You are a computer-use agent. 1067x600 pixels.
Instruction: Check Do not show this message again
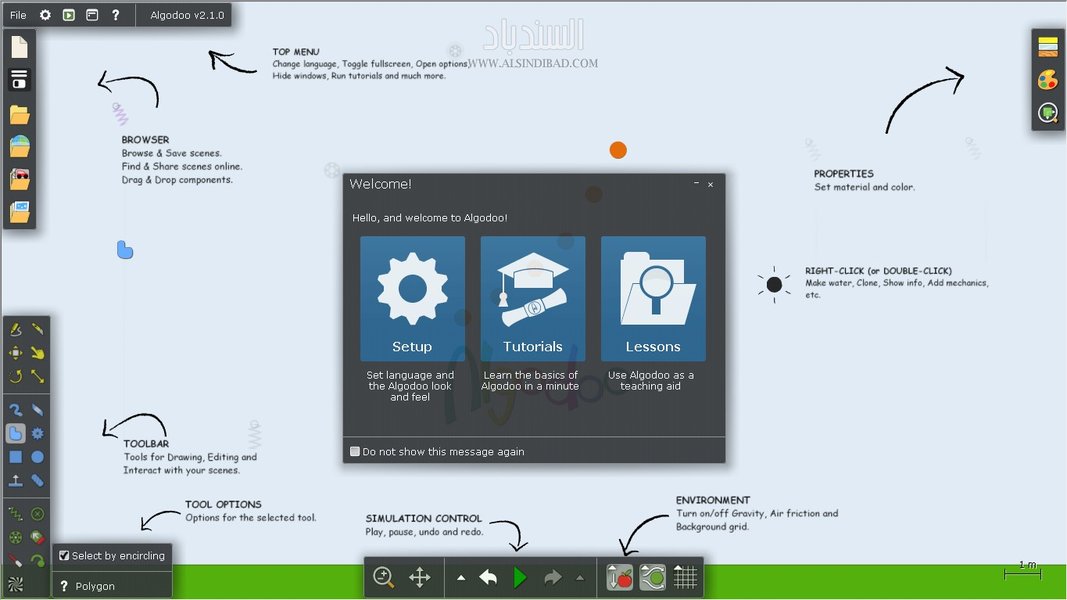point(355,452)
